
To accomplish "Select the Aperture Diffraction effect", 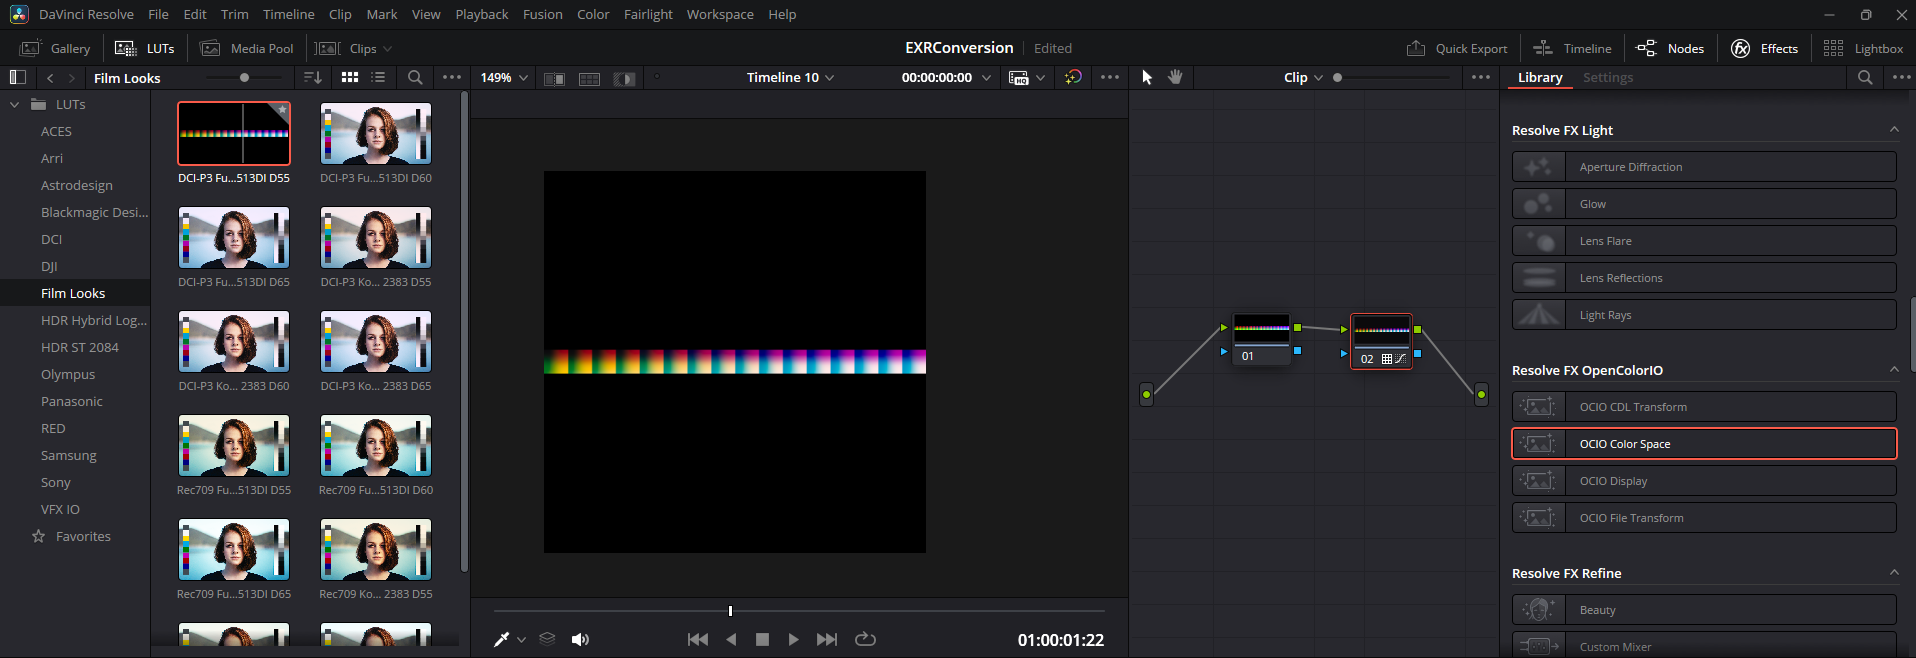I will point(1704,167).
